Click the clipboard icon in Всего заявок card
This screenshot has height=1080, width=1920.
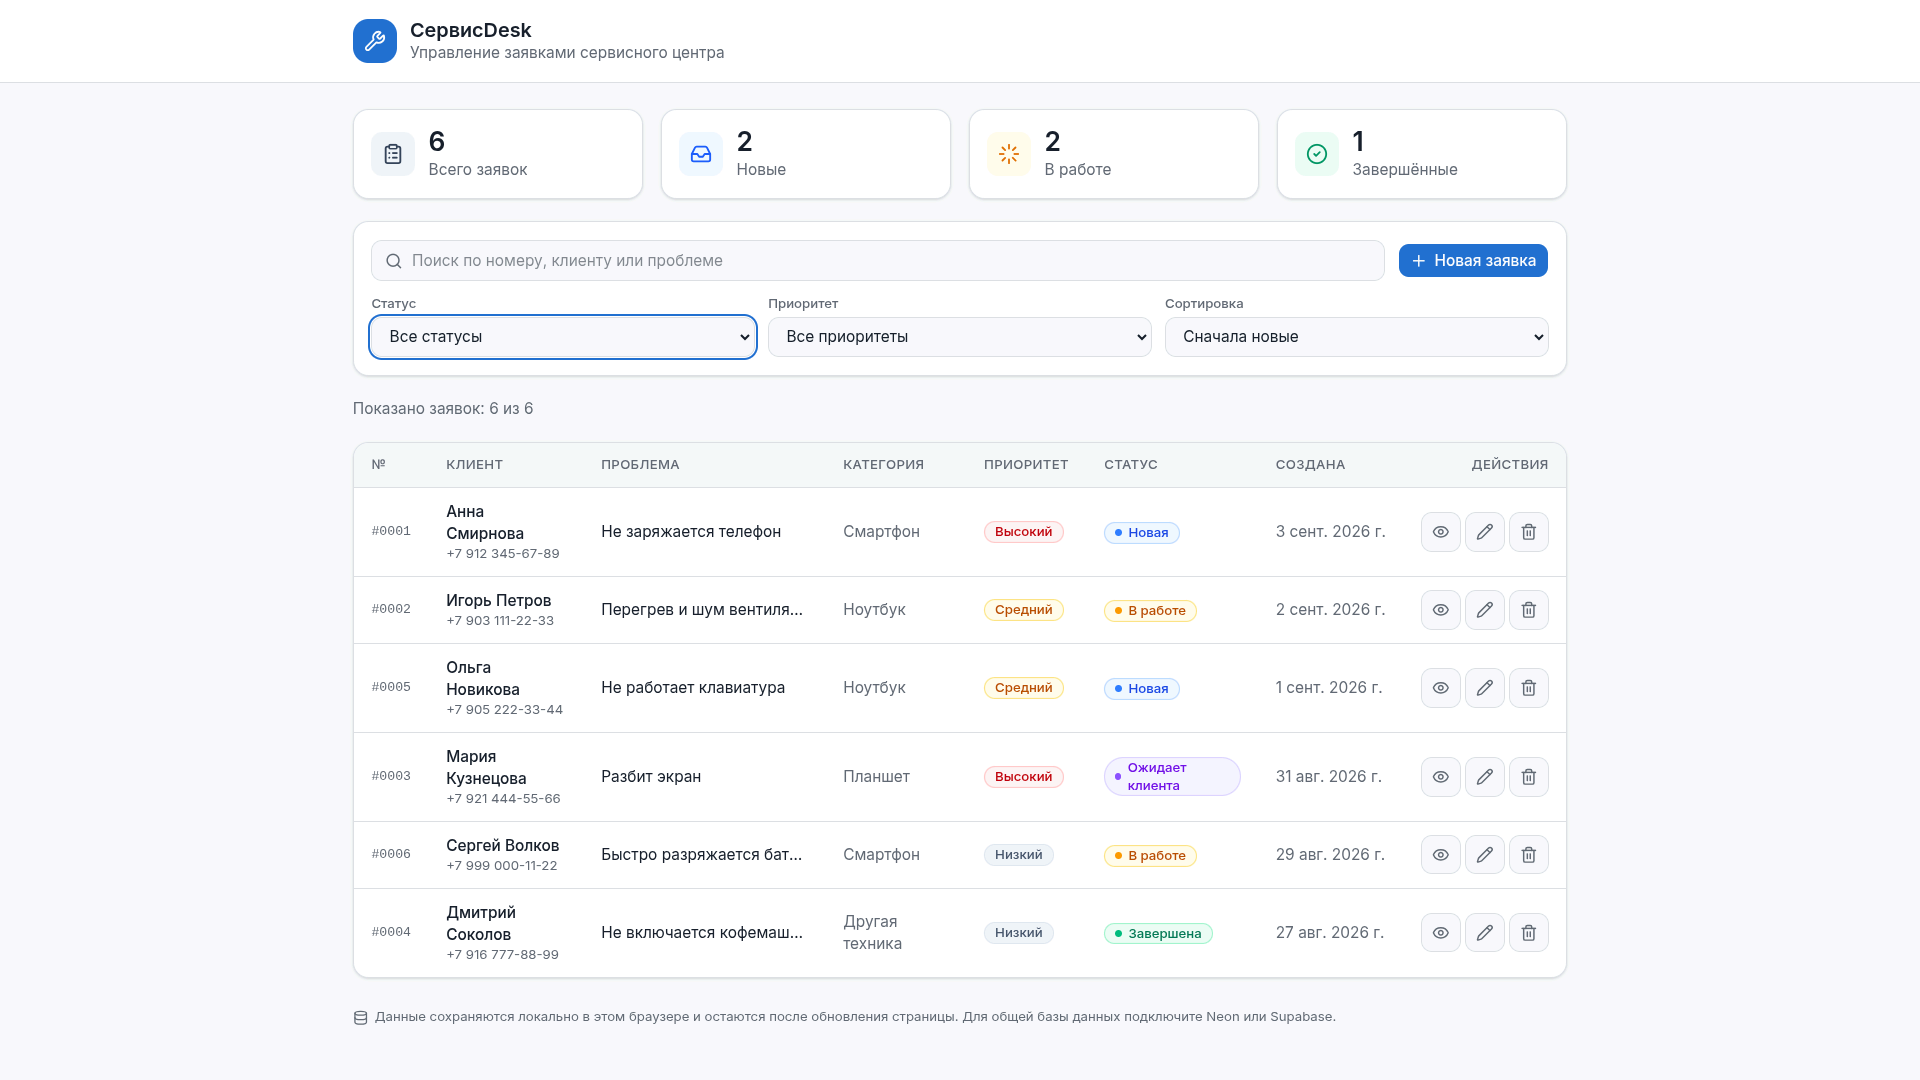(x=393, y=154)
